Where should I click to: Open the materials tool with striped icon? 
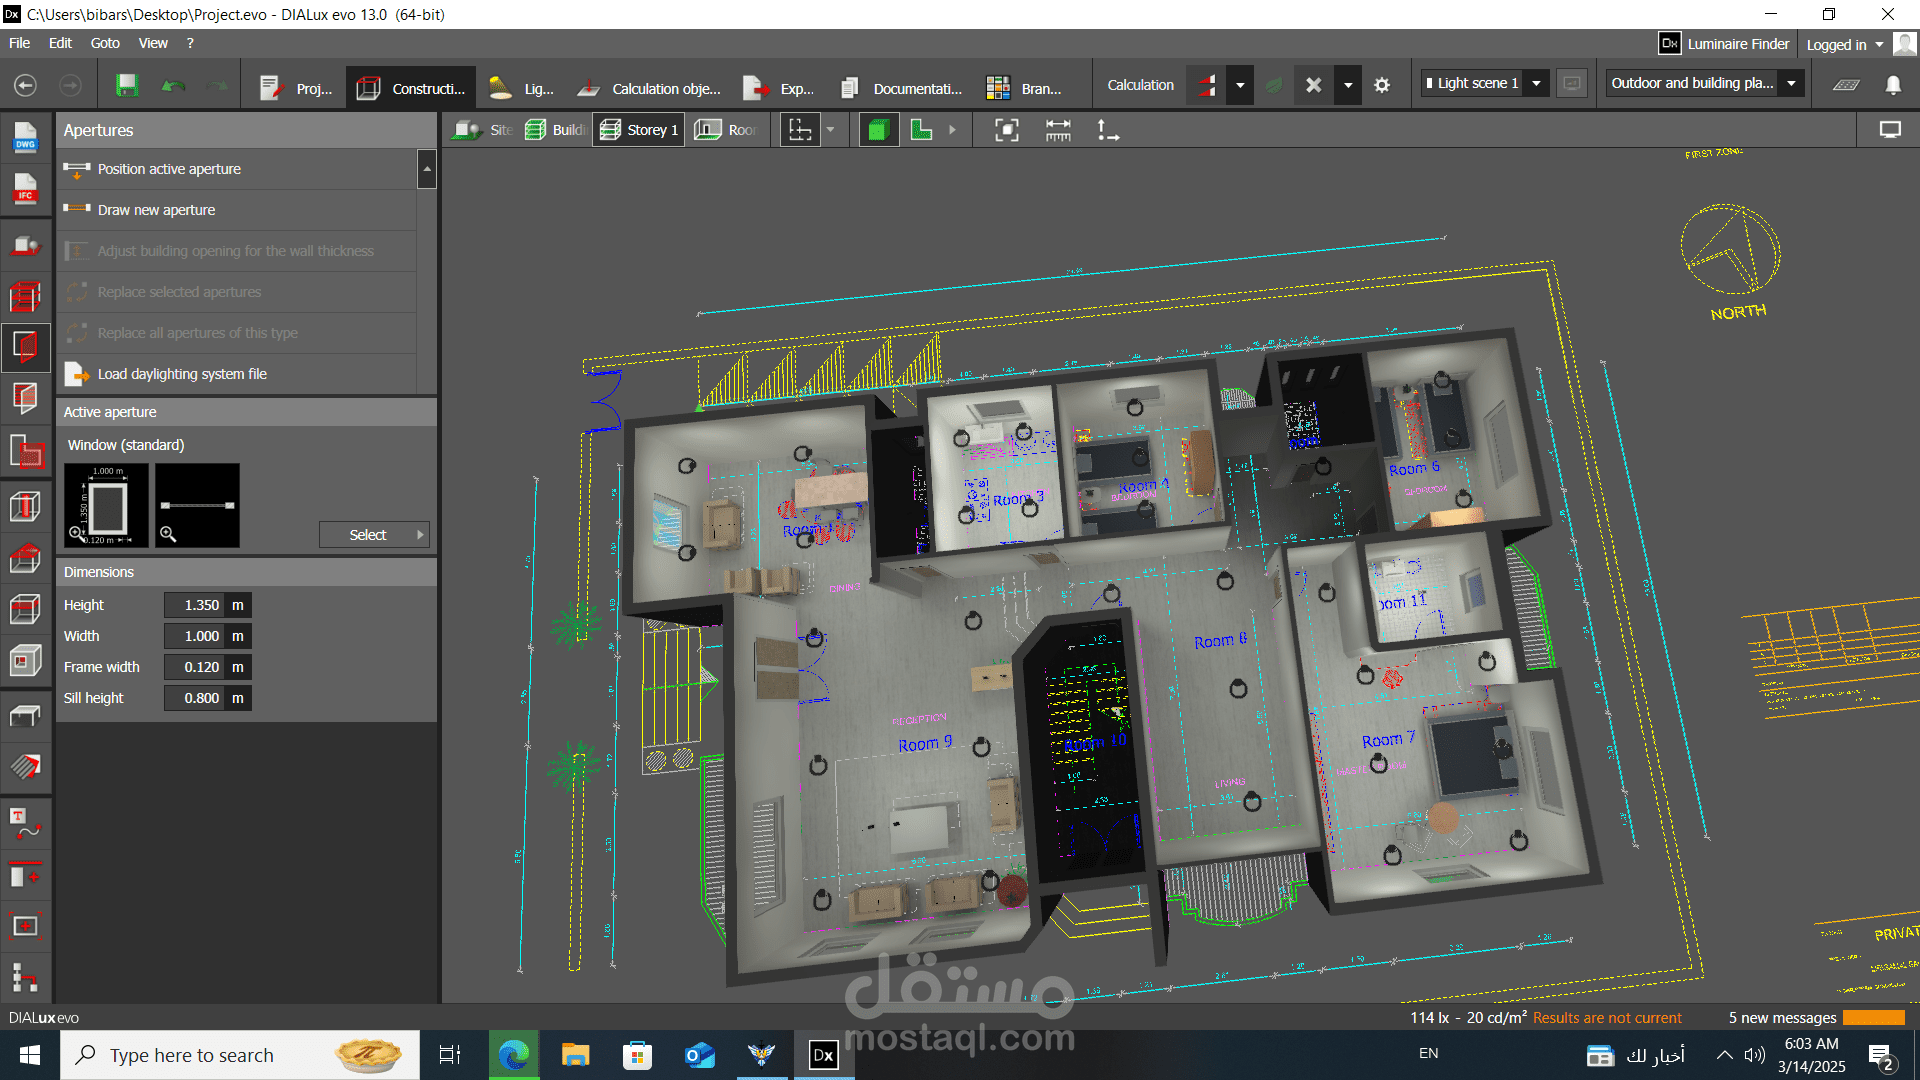(x=25, y=767)
